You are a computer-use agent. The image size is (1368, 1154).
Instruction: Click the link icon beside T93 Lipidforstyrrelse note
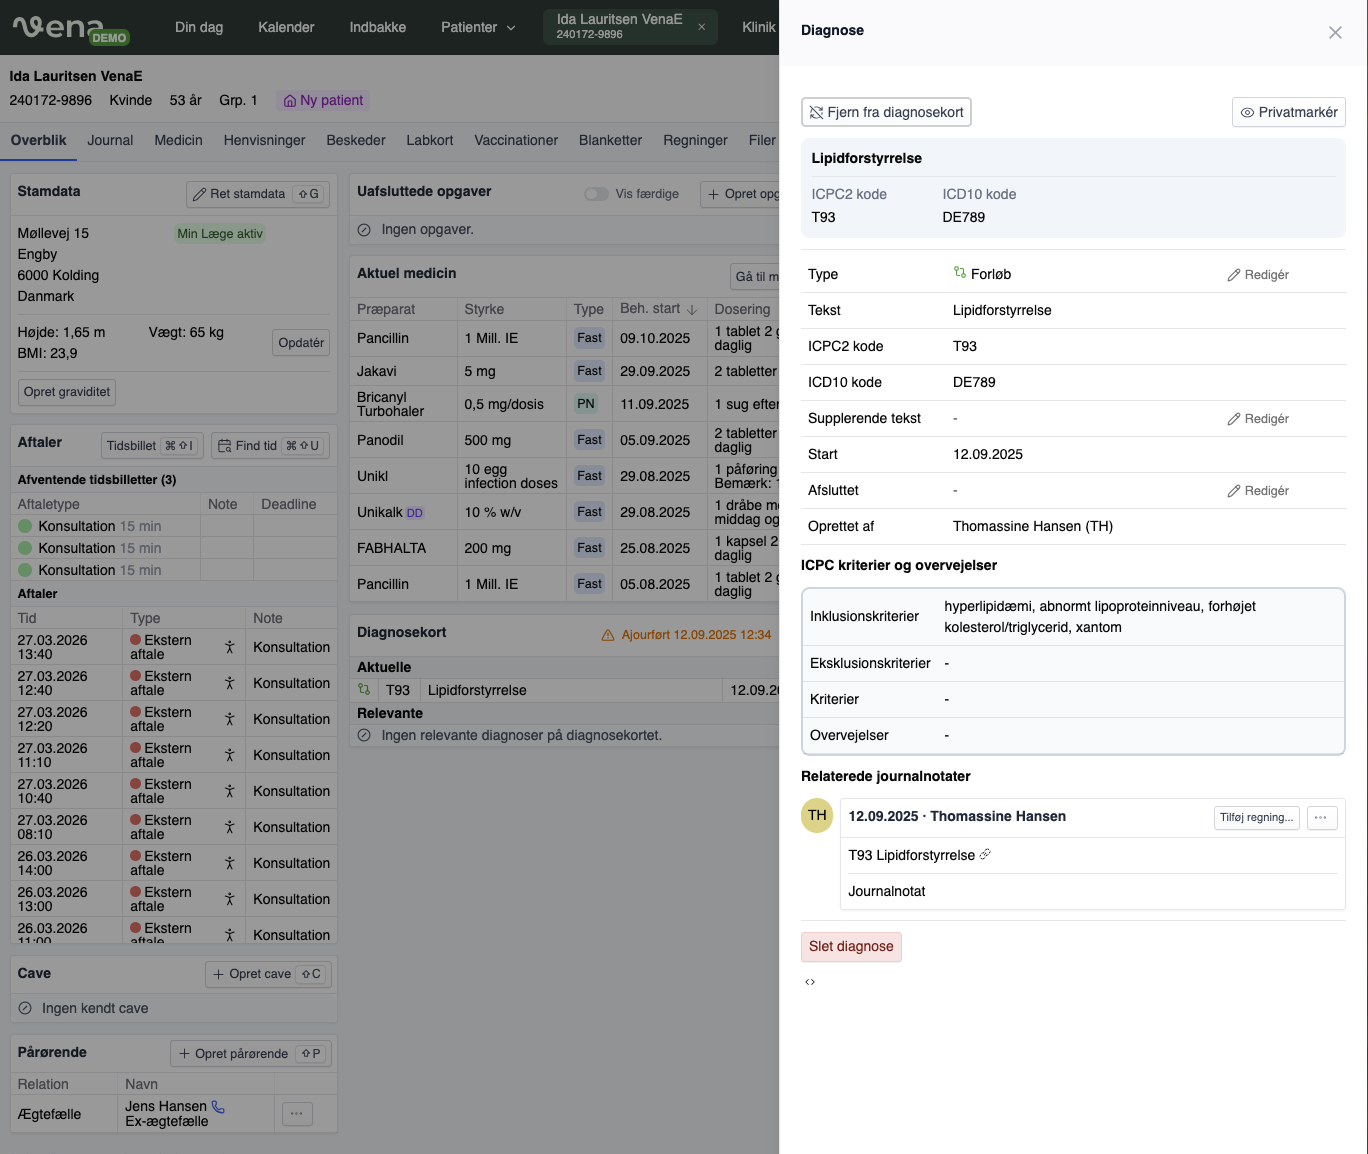985,855
